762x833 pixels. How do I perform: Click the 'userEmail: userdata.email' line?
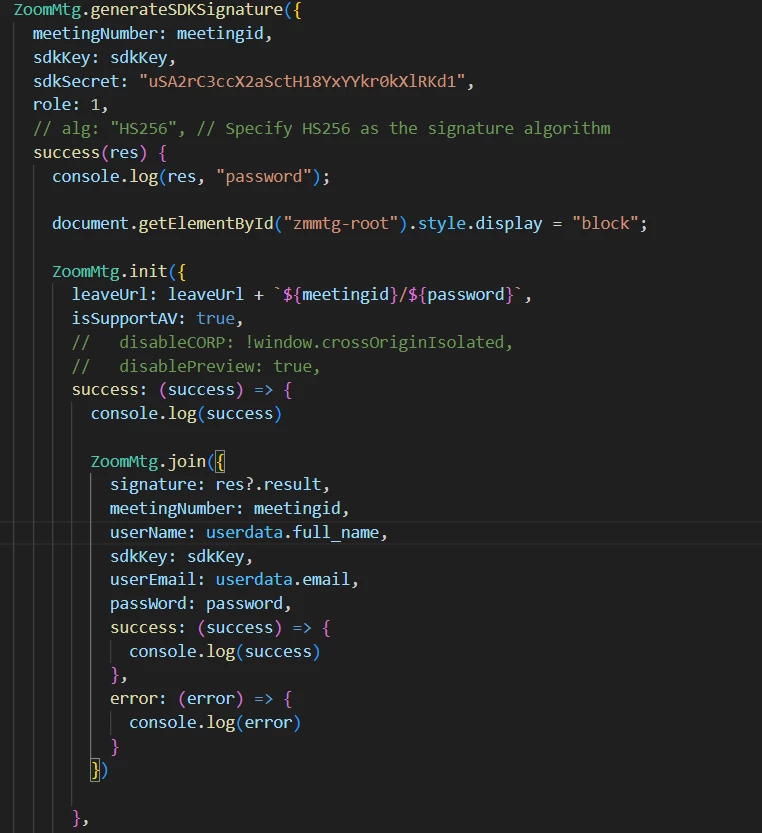coord(234,579)
